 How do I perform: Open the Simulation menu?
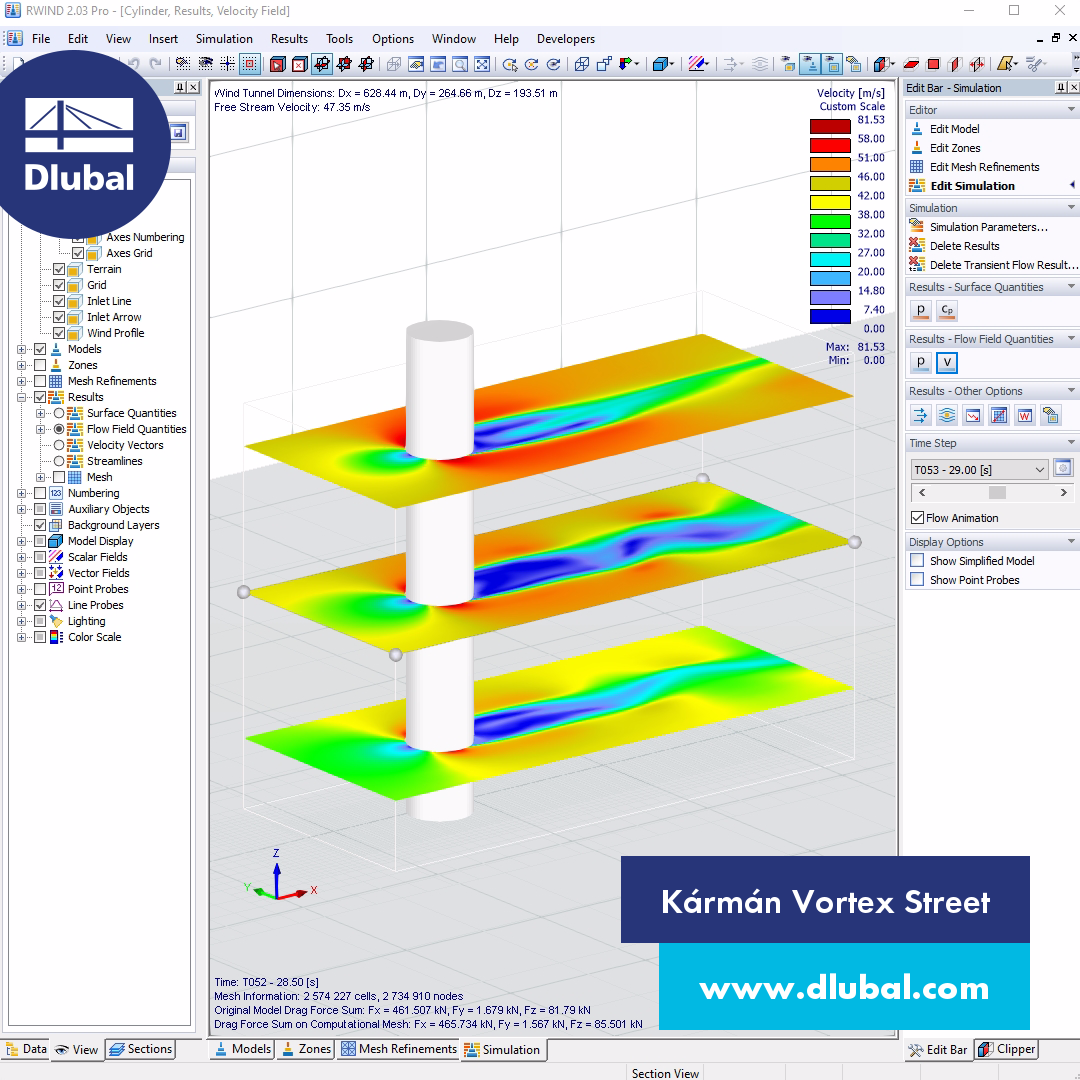click(x=224, y=39)
